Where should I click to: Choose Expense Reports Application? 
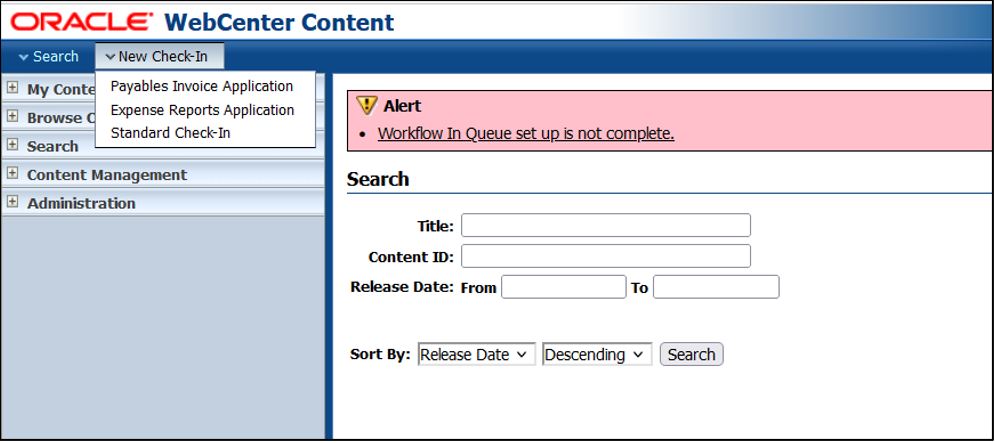tap(202, 110)
